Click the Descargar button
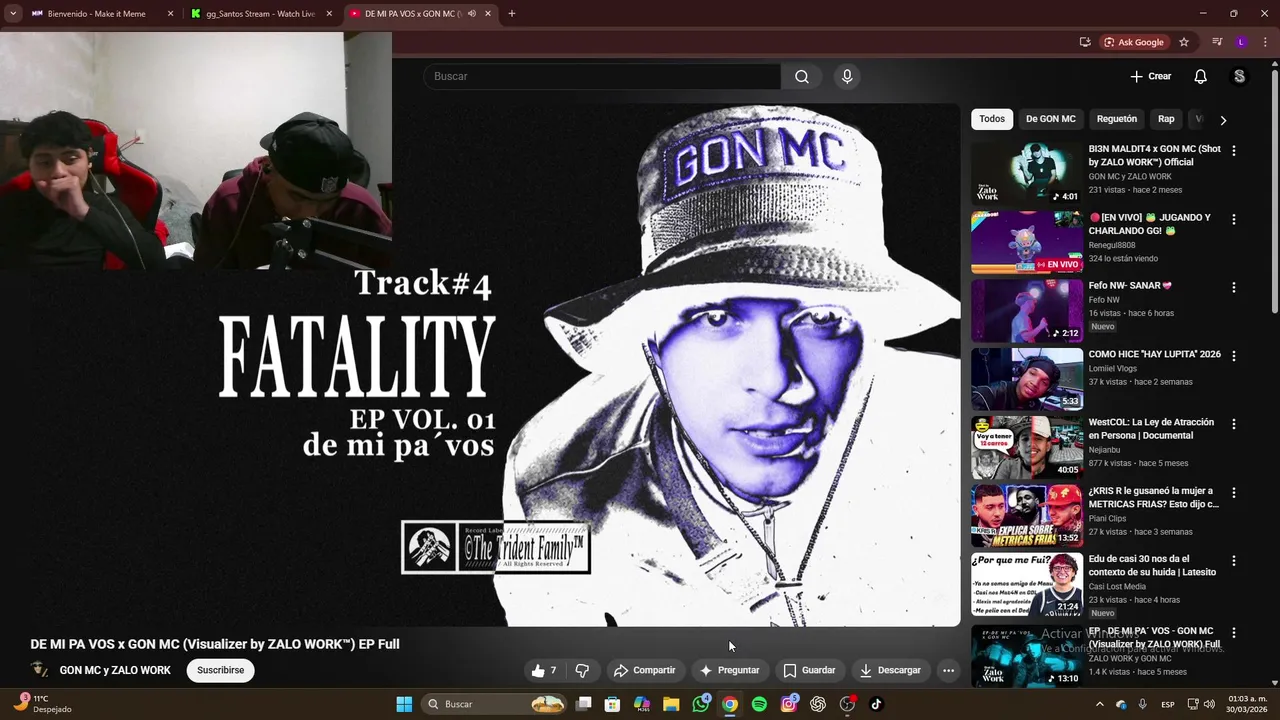Viewport: 1280px width, 720px height. (890, 670)
